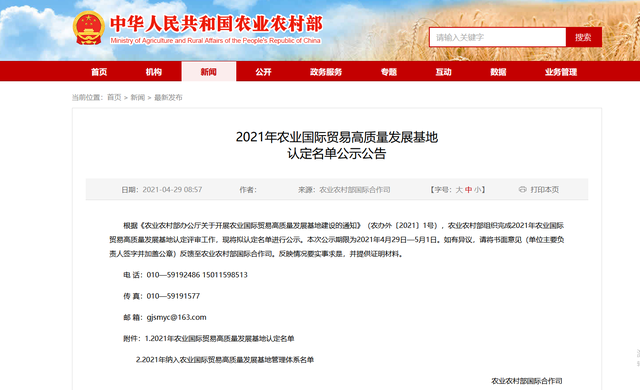Open the 首页 navigation menu item

coord(99,72)
